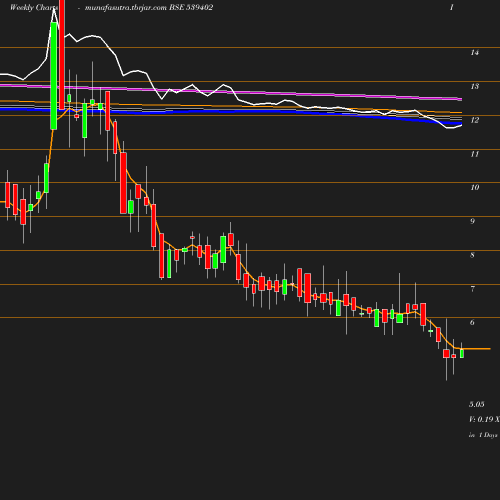Image resolution: width=500 pixels, height=500 pixels.
Task: Click the 'munafasutra.tbrjar.com BSE 539402' text
Action: point(149,8)
